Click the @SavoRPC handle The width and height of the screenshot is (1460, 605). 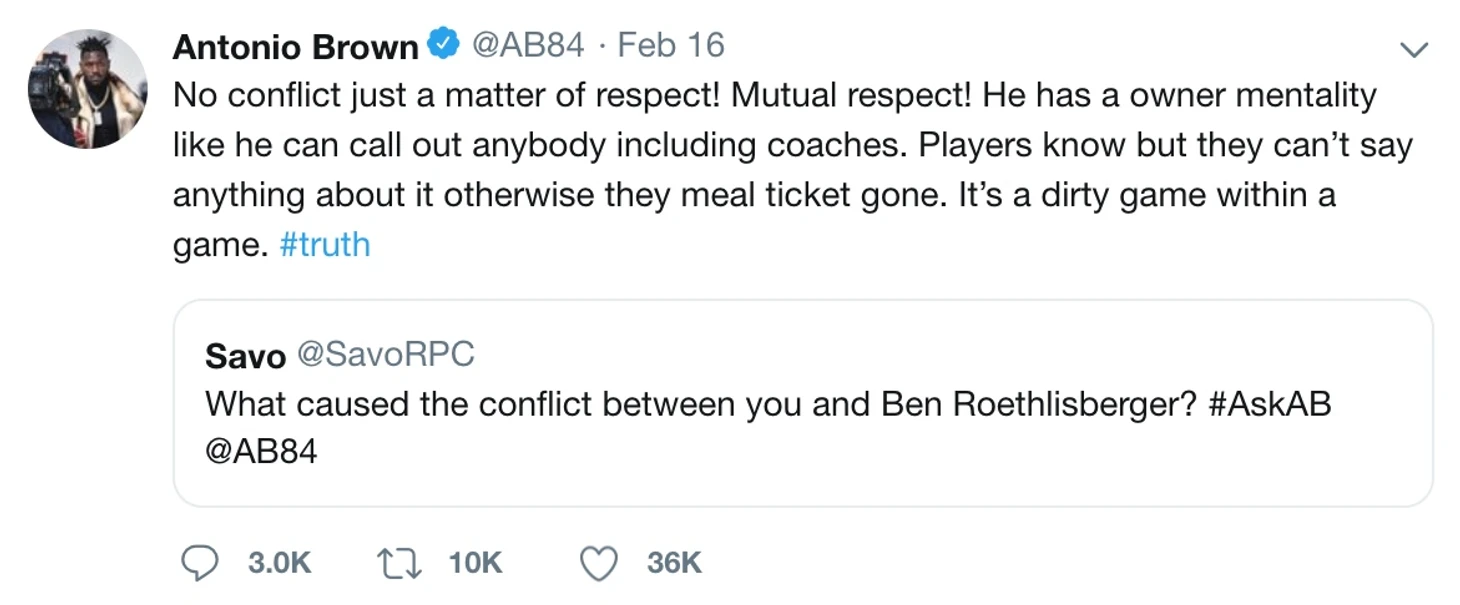tap(385, 354)
